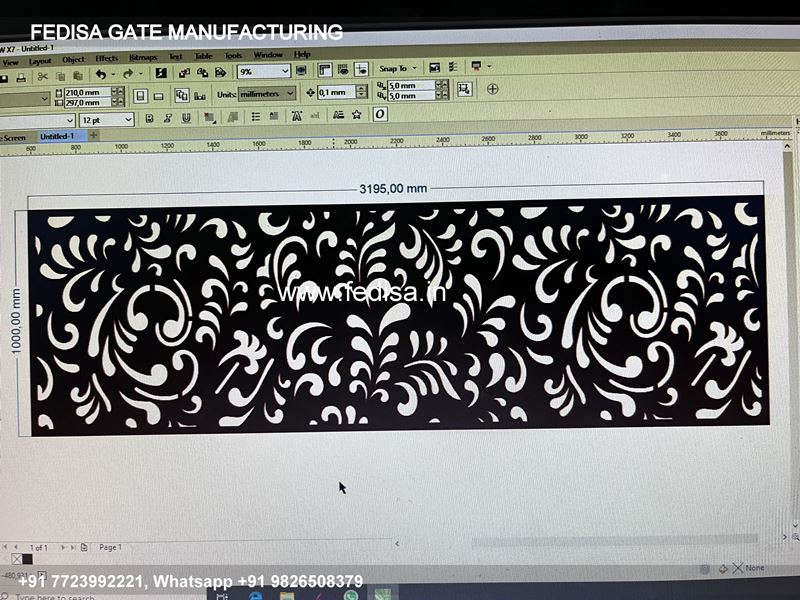The width and height of the screenshot is (800, 600).
Task: Click the Page 1 tab at the bottom
Action: click(x=112, y=547)
